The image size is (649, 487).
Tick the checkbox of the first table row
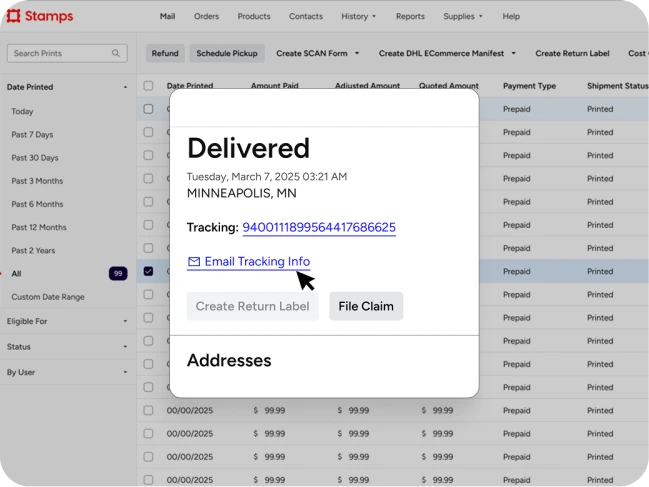pyautogui.click(x=148, y=109)
